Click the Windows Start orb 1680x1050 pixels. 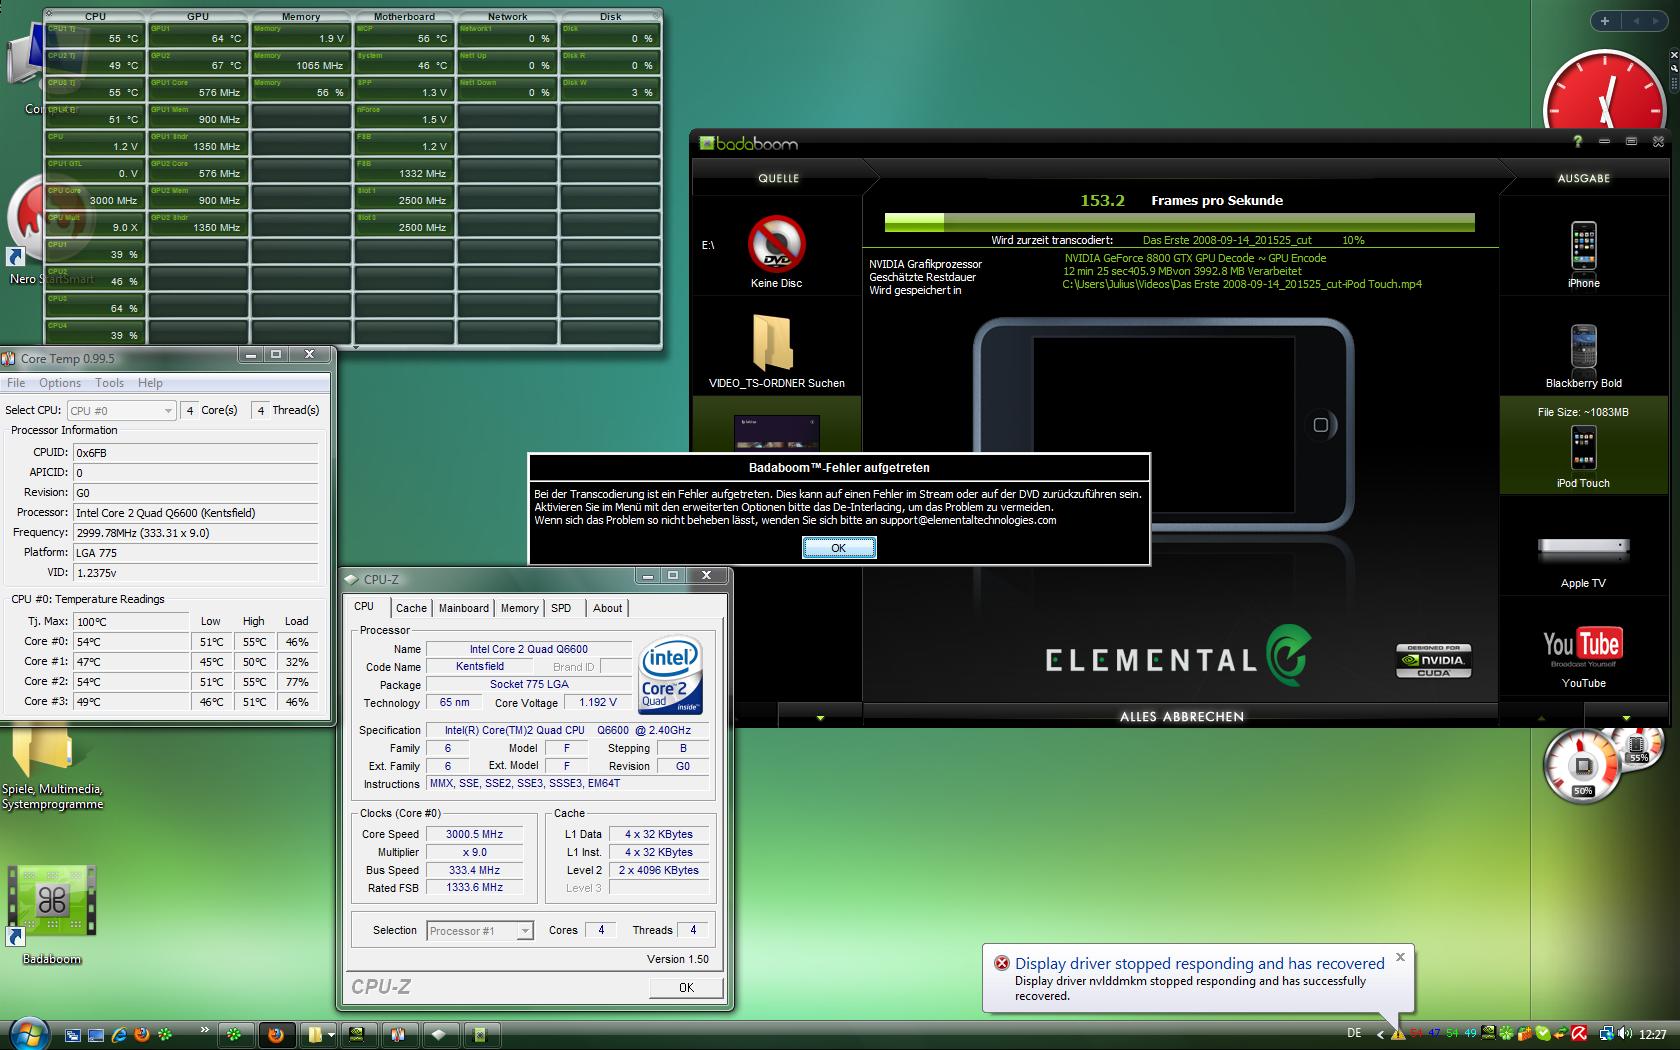(28, 1033)
